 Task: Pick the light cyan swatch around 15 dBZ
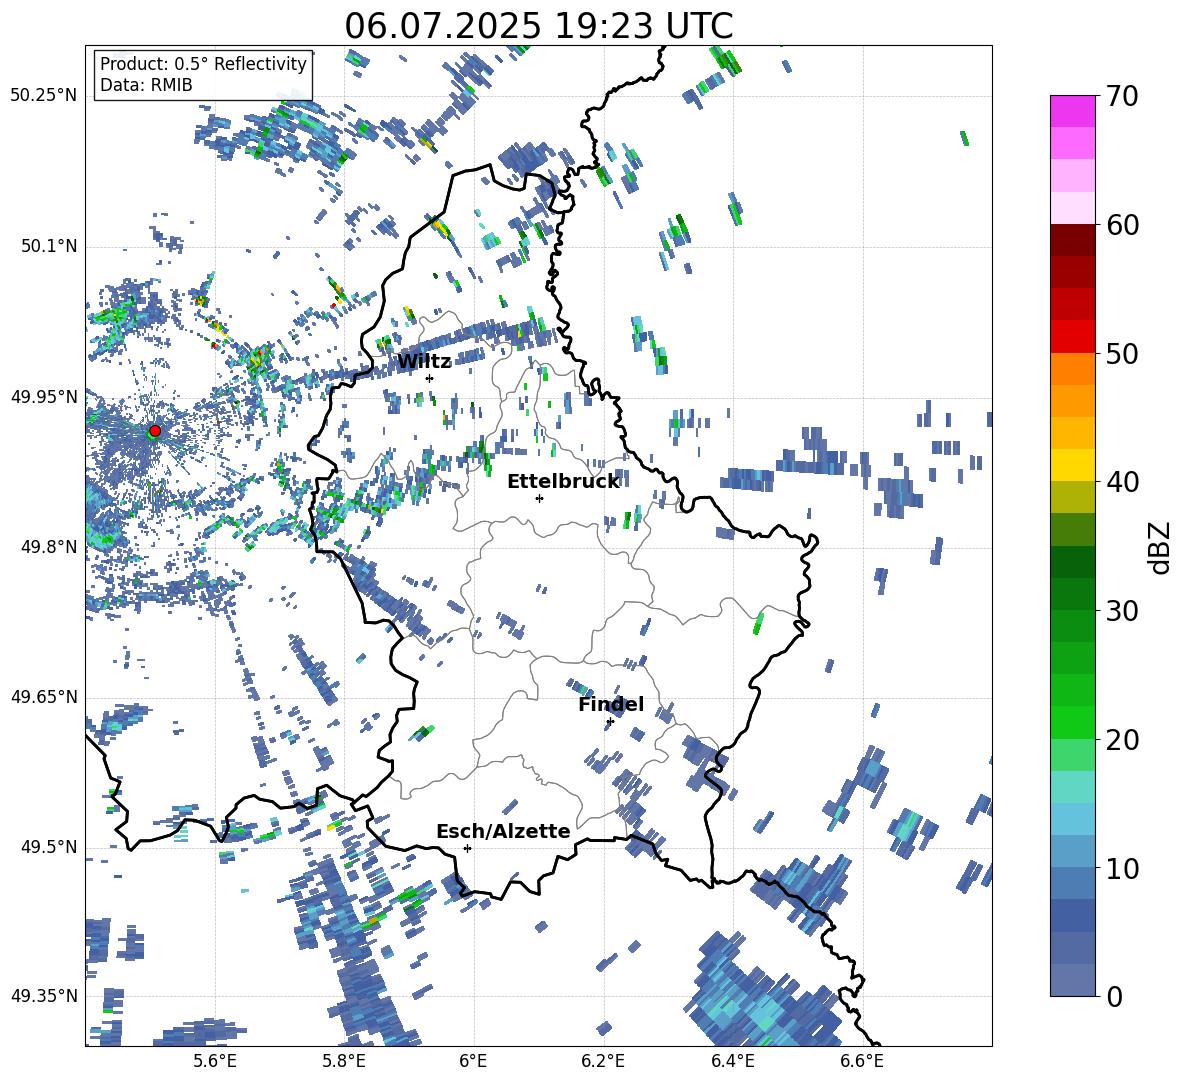1072,787
